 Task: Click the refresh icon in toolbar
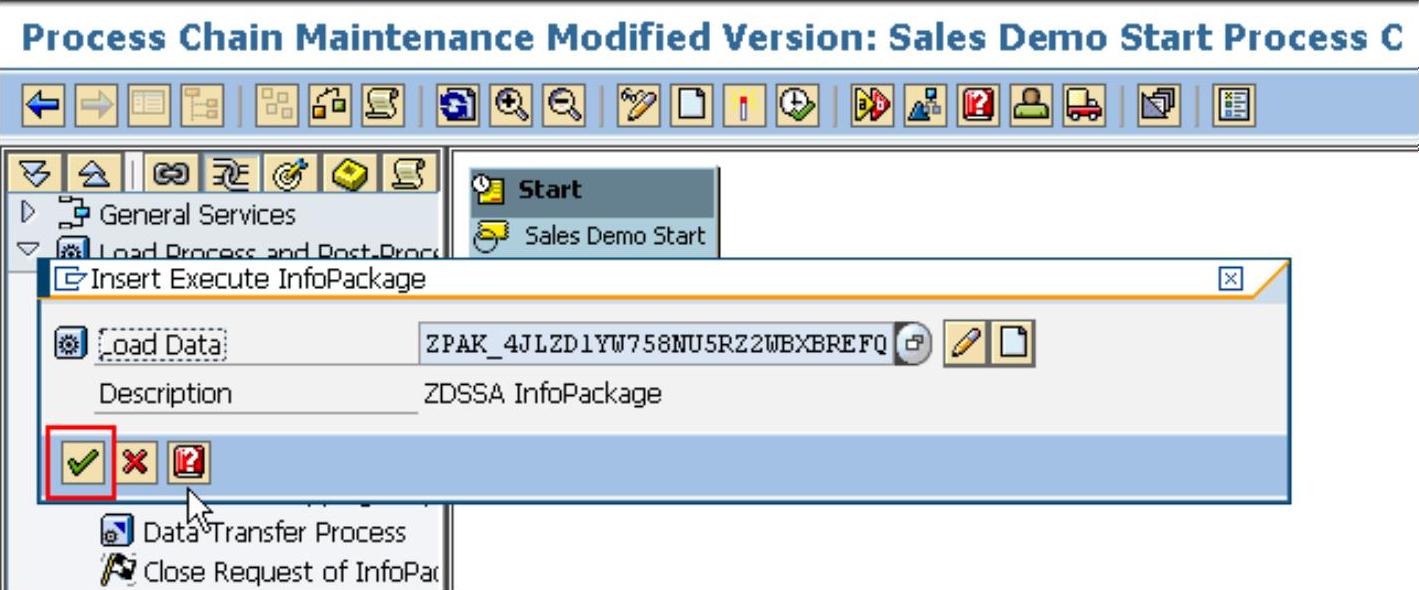coord(459,105)
